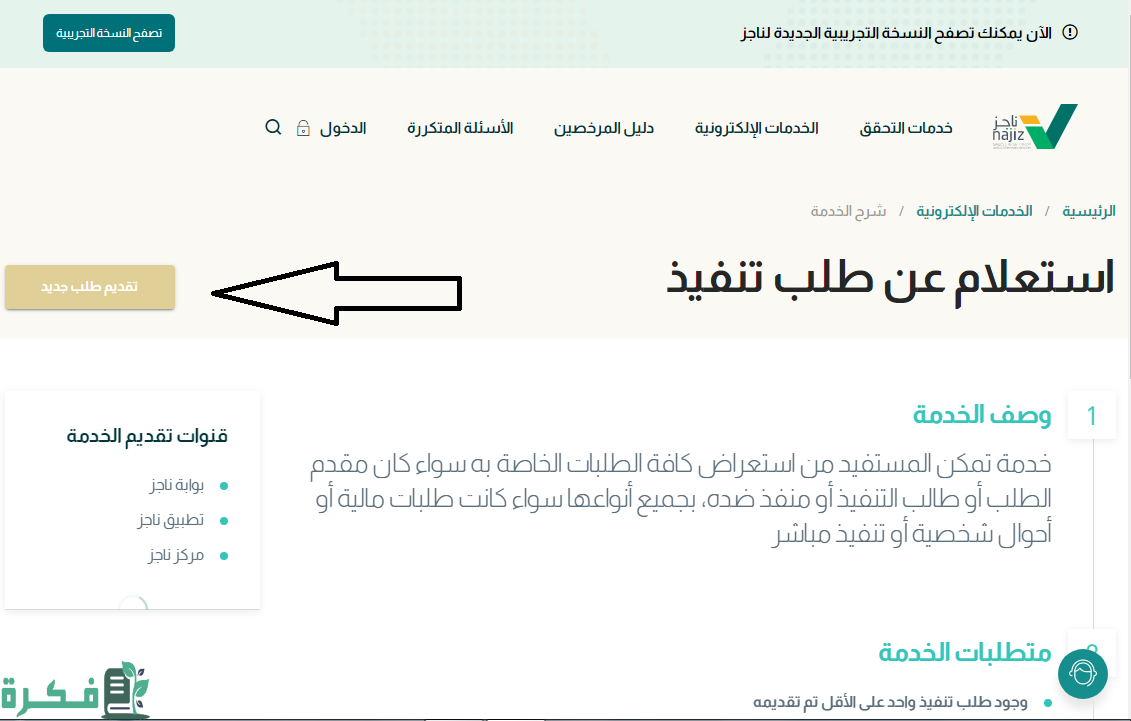Image resolution: width=1131 pixels, height=721 pixels.
Task: Open the support agent chat icon
Action: click(1082, 673)
